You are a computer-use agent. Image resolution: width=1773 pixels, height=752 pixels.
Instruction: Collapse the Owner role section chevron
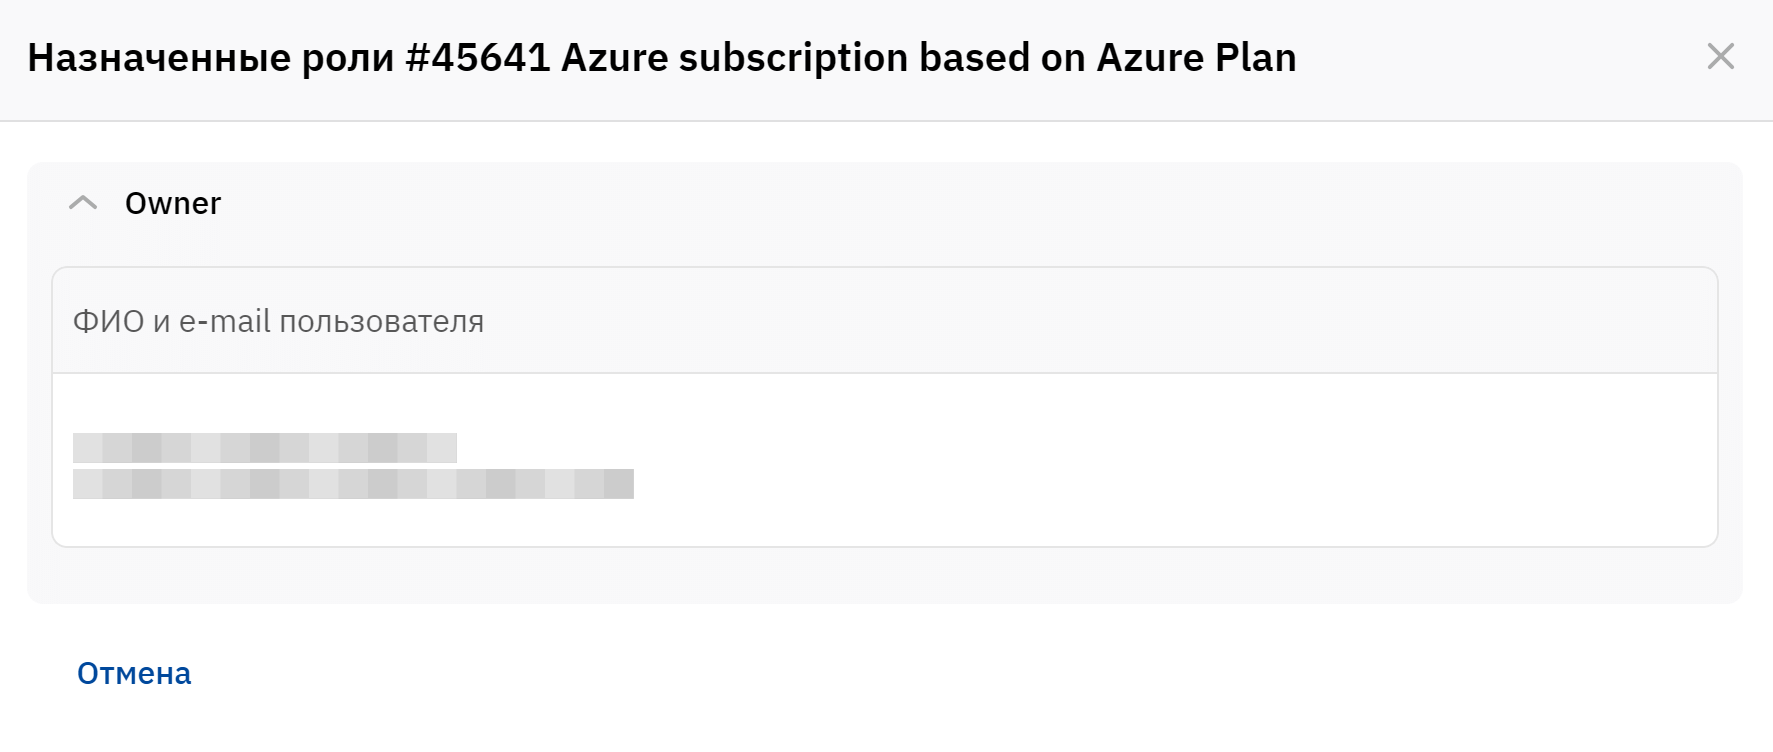click(x=83, y=203)
